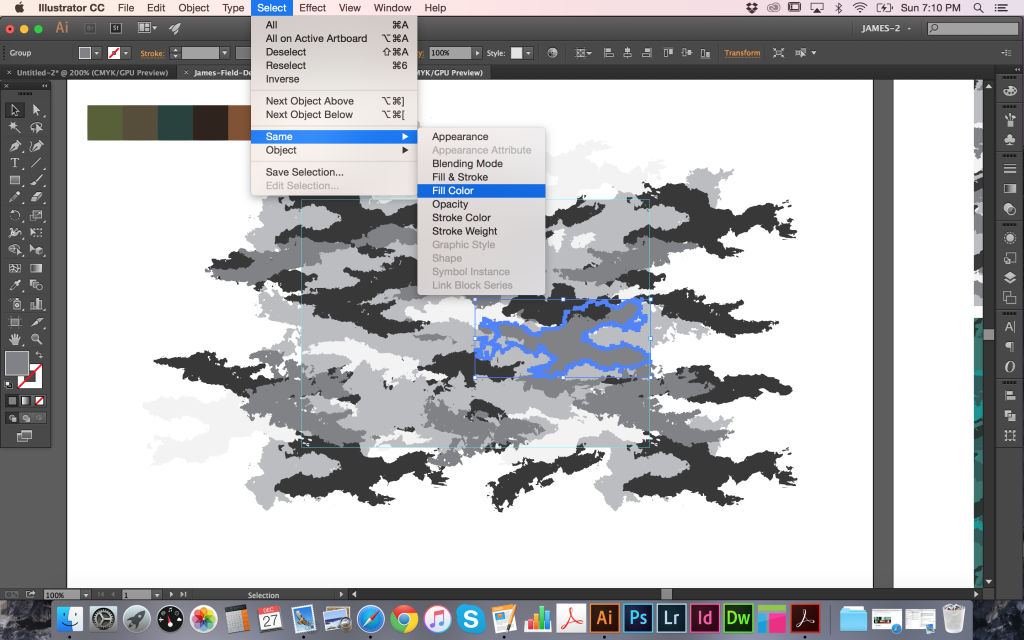Open the Opacity dropdown in the control bar
Viewport: 1024px width, 640px height.
477,52
